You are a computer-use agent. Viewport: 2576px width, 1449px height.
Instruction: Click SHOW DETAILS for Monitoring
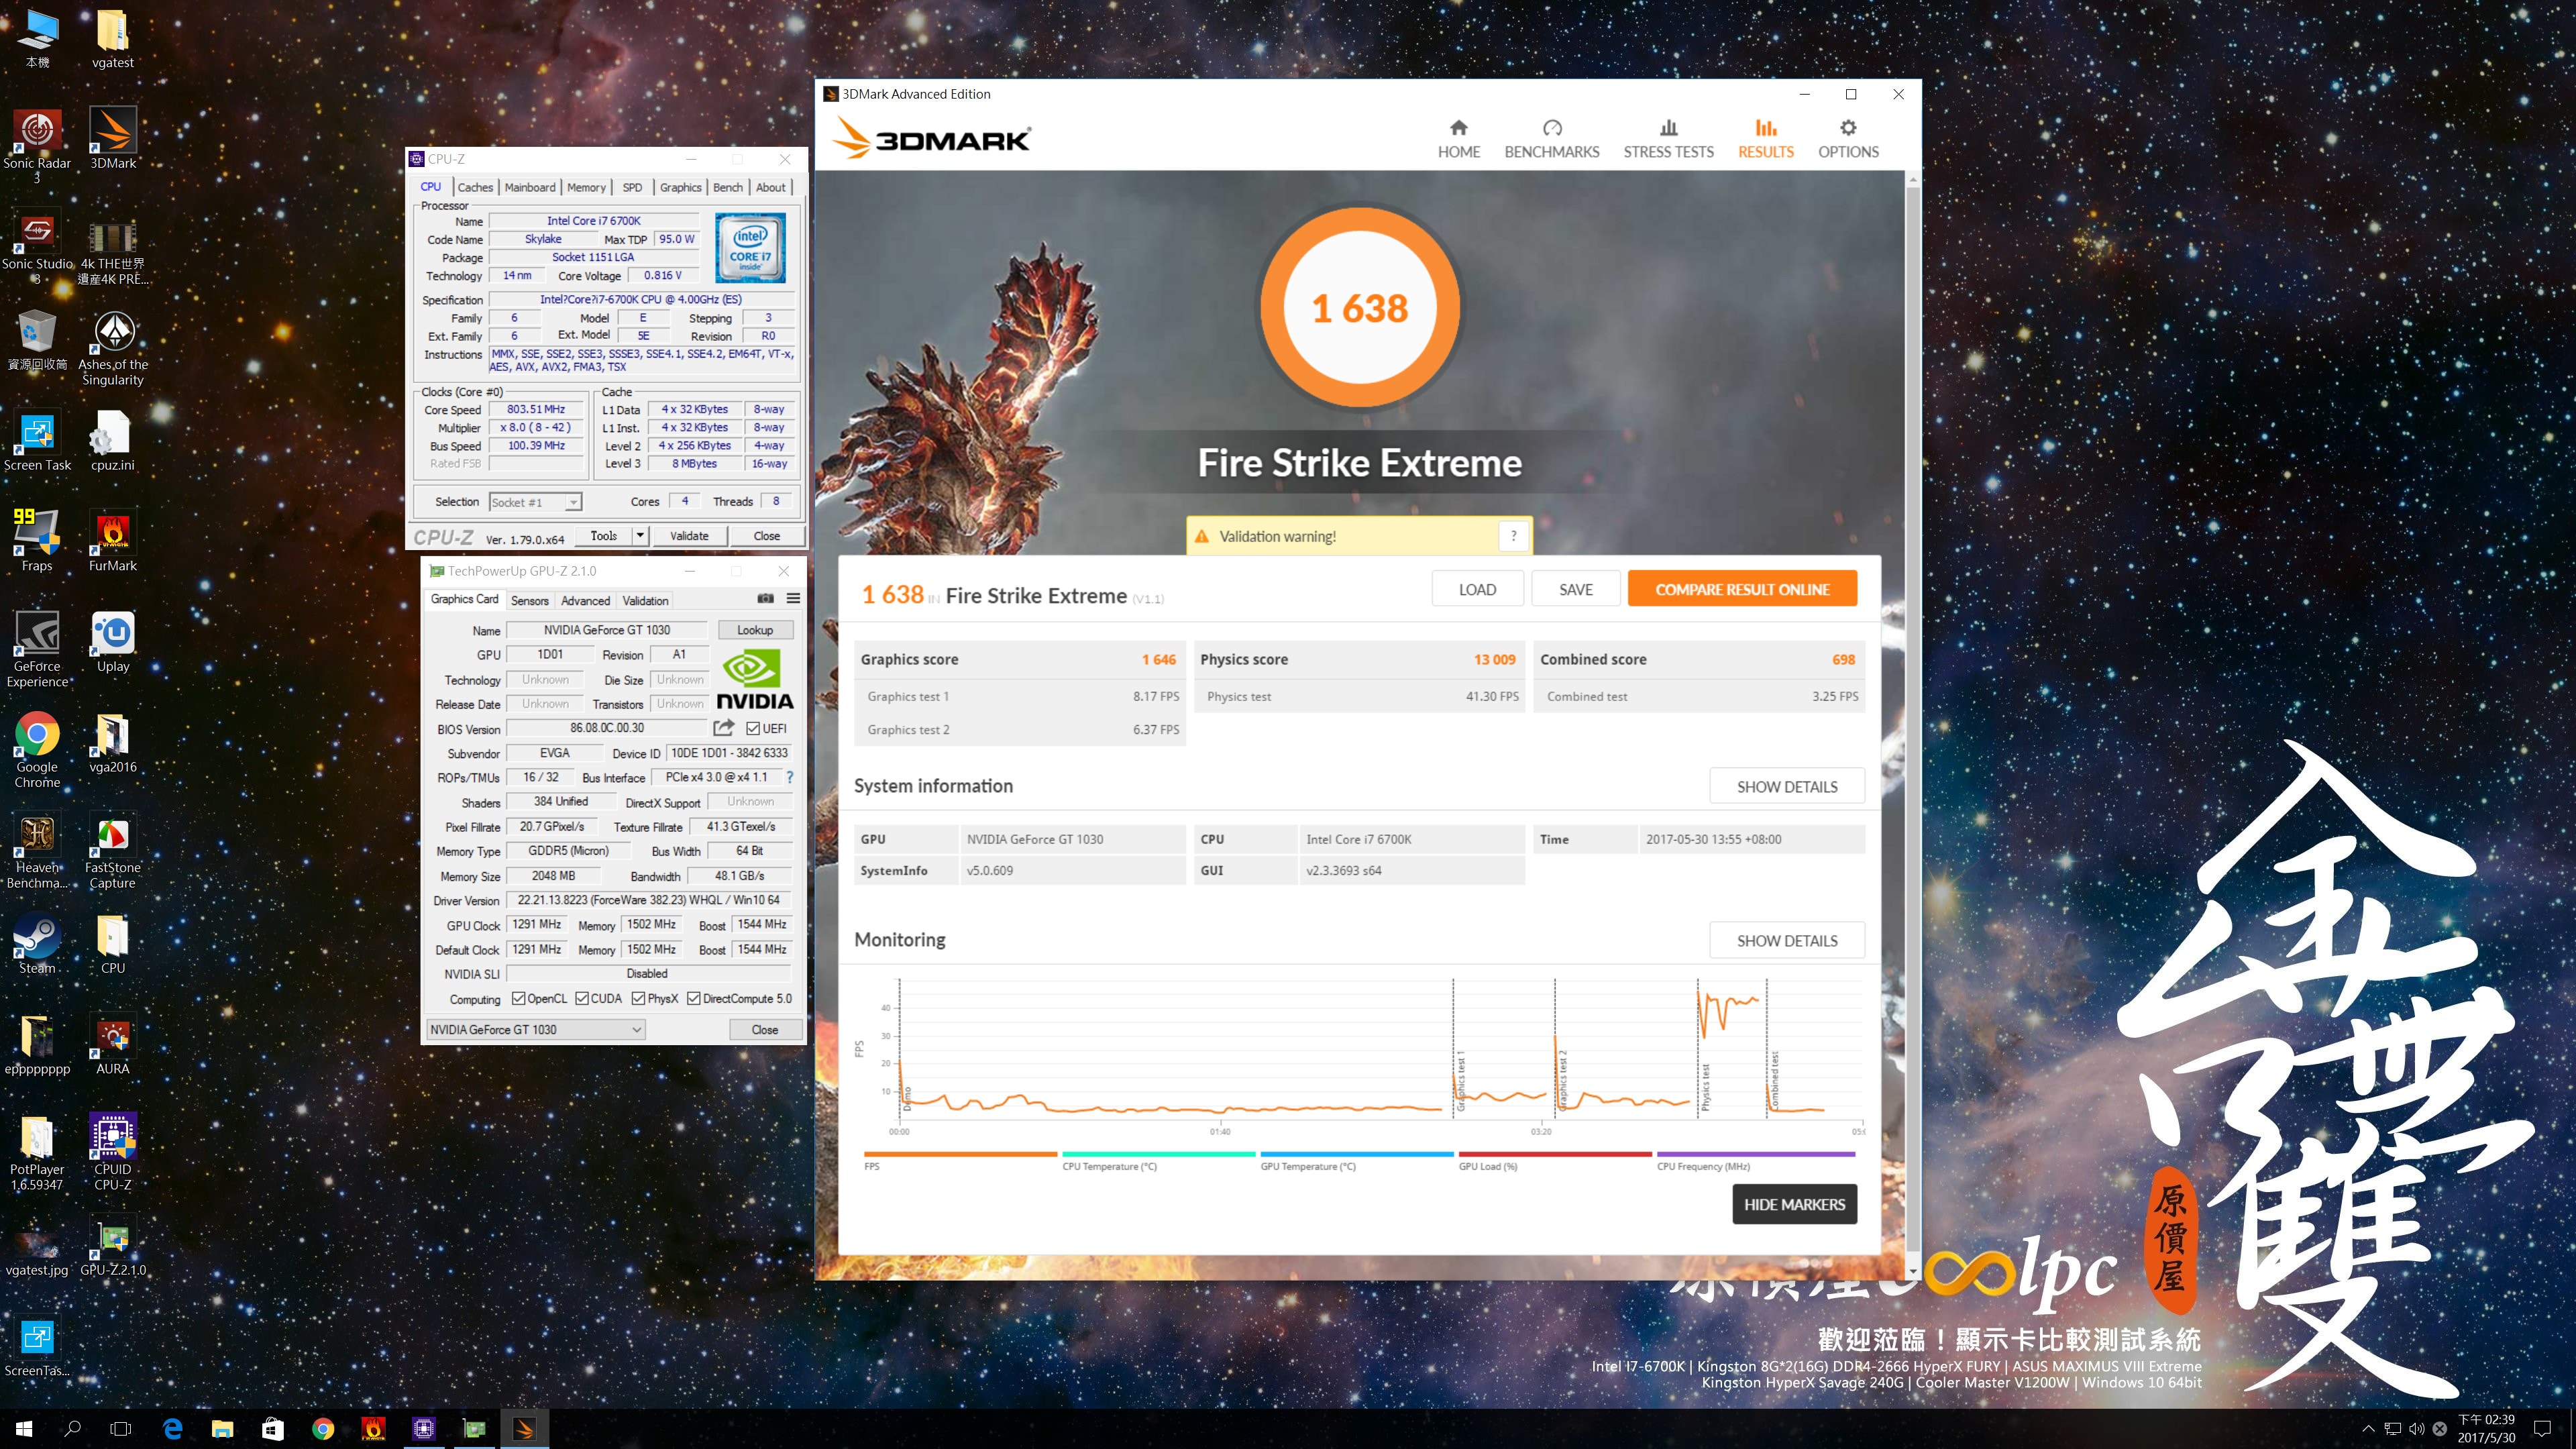(1786, 940)
